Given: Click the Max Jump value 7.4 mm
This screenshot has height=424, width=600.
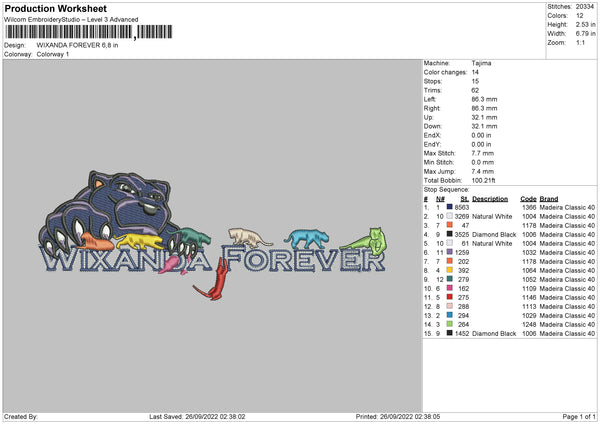Looking at the screenshot, I should [x=483, y=171].
